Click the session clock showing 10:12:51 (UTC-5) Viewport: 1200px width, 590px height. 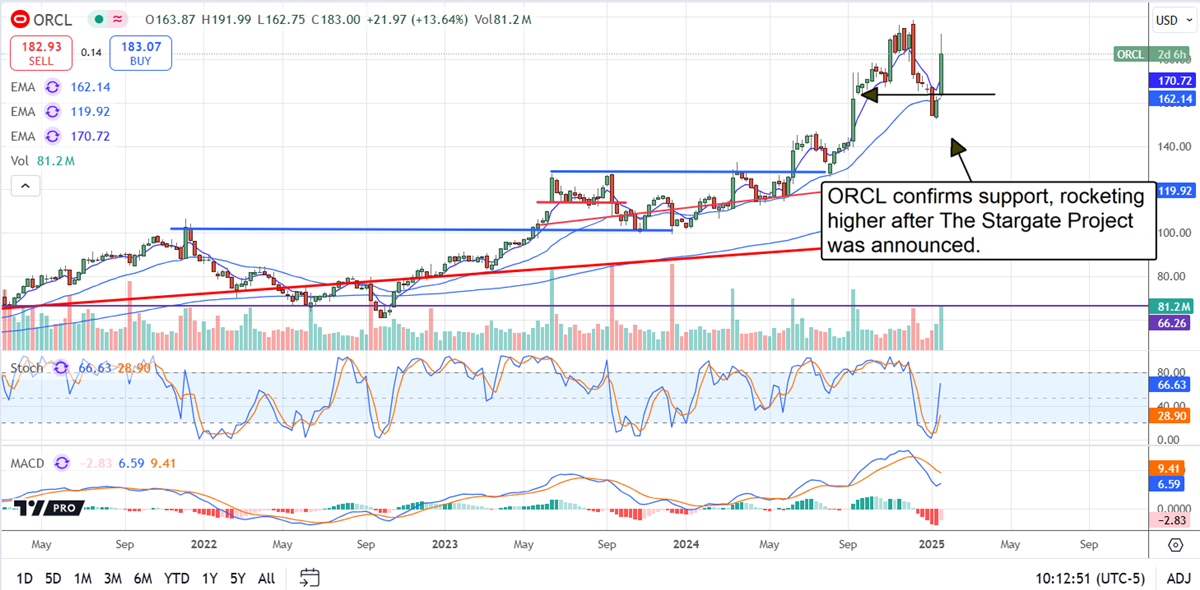point(1090,578)
